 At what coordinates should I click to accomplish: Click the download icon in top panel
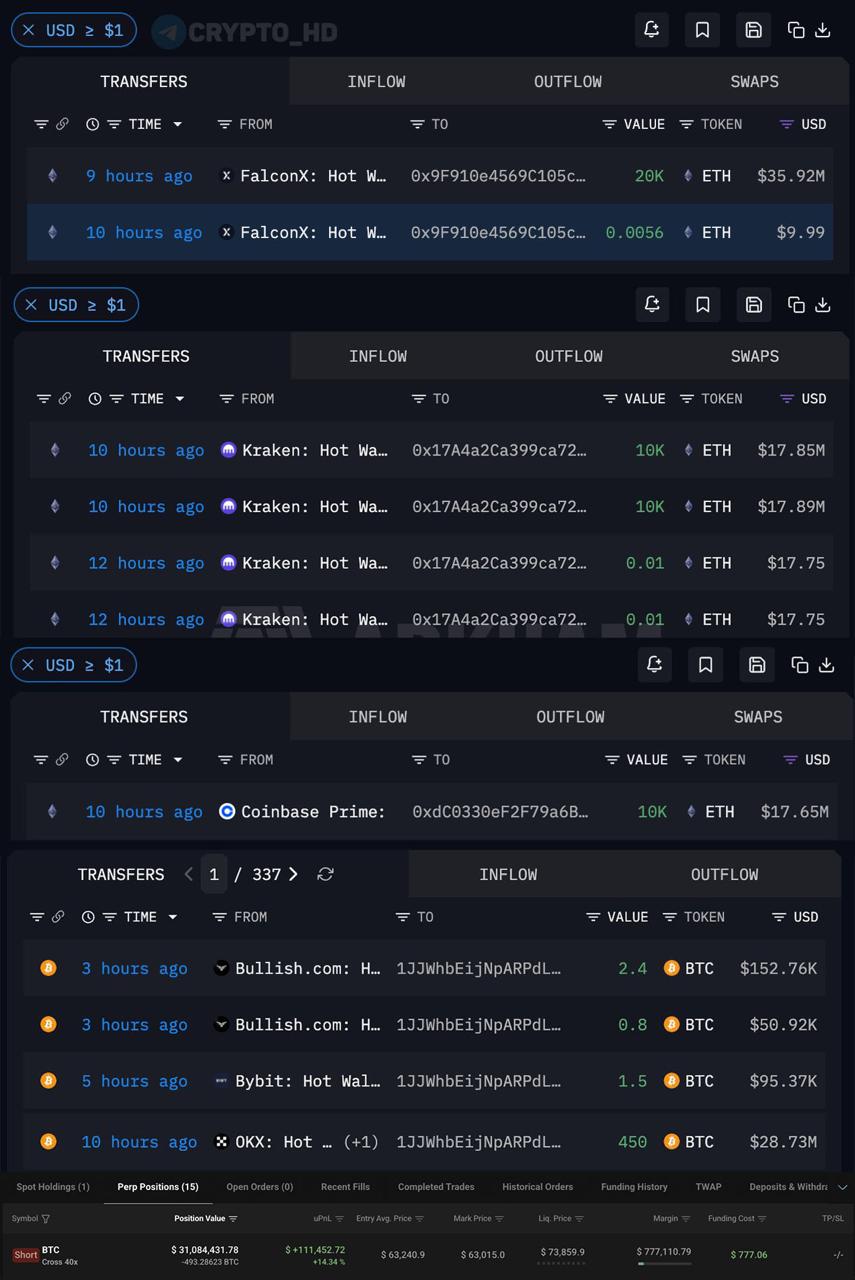(823, 30)
